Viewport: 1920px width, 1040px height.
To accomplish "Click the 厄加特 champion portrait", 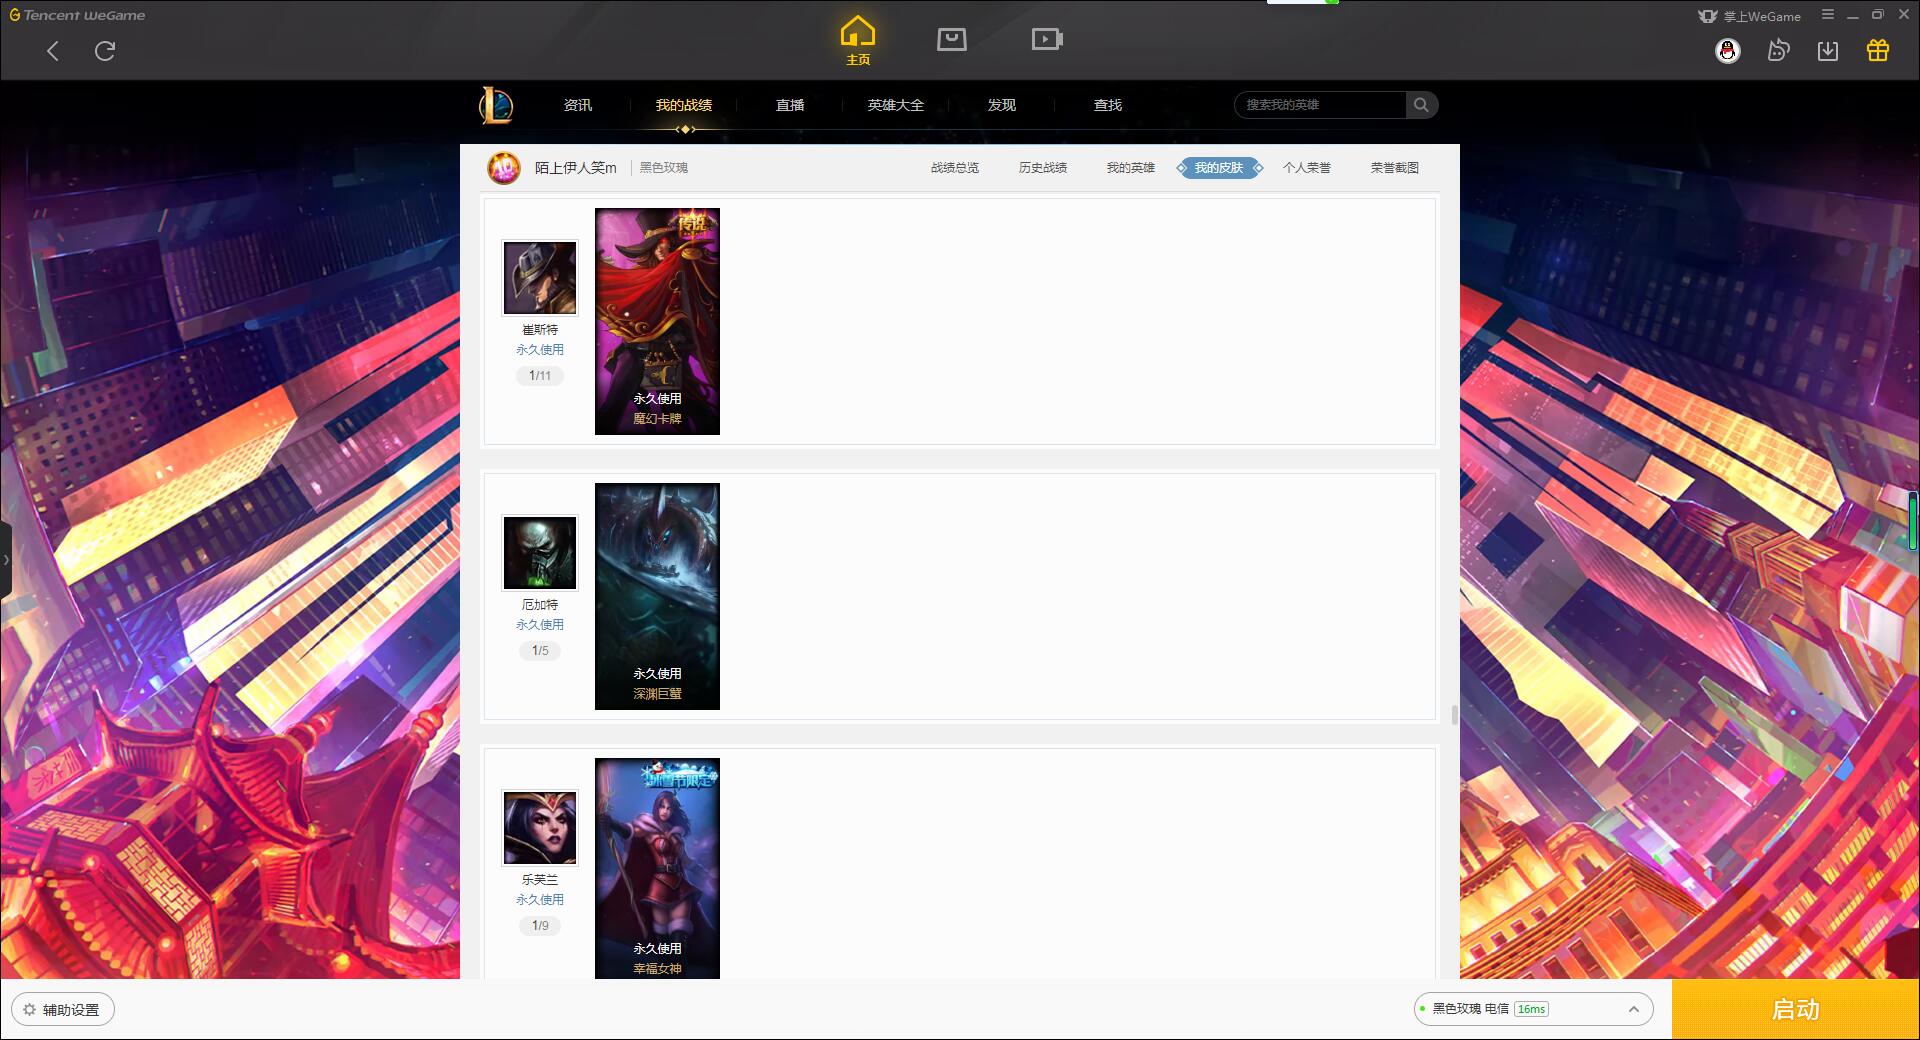I will pyautogui.click(x=540, y=553).
